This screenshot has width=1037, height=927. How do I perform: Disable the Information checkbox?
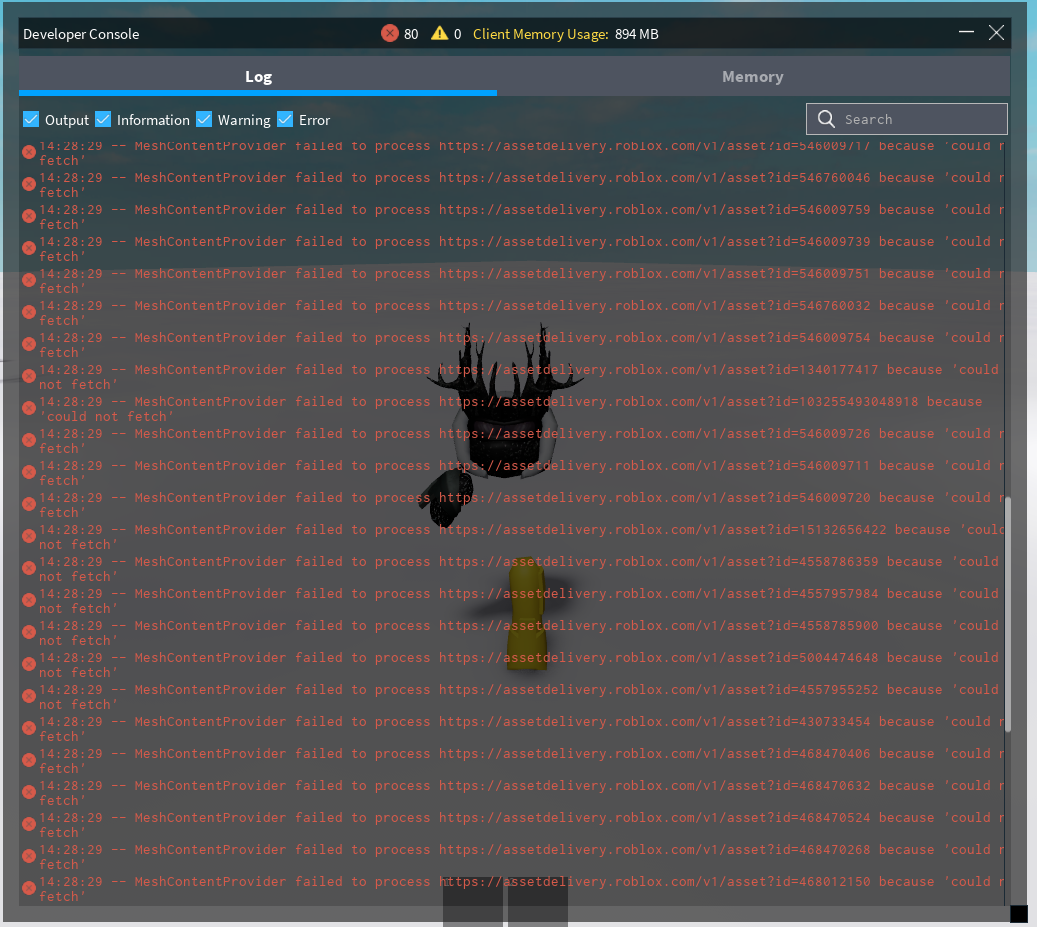(103, 119)
